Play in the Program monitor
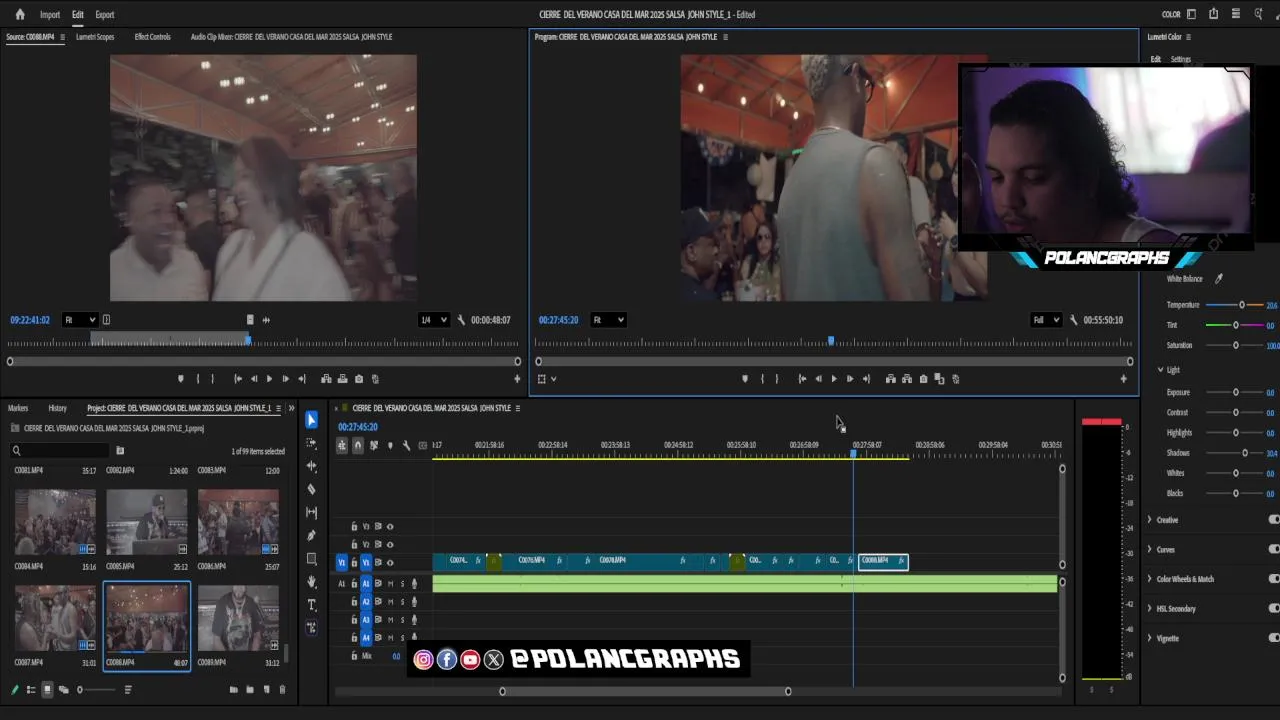 (x=834, y=379)
